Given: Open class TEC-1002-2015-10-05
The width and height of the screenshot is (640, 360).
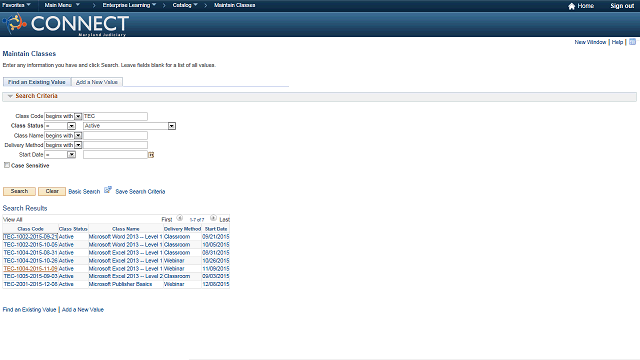Looking at the screenshot, I should point(31,245).
